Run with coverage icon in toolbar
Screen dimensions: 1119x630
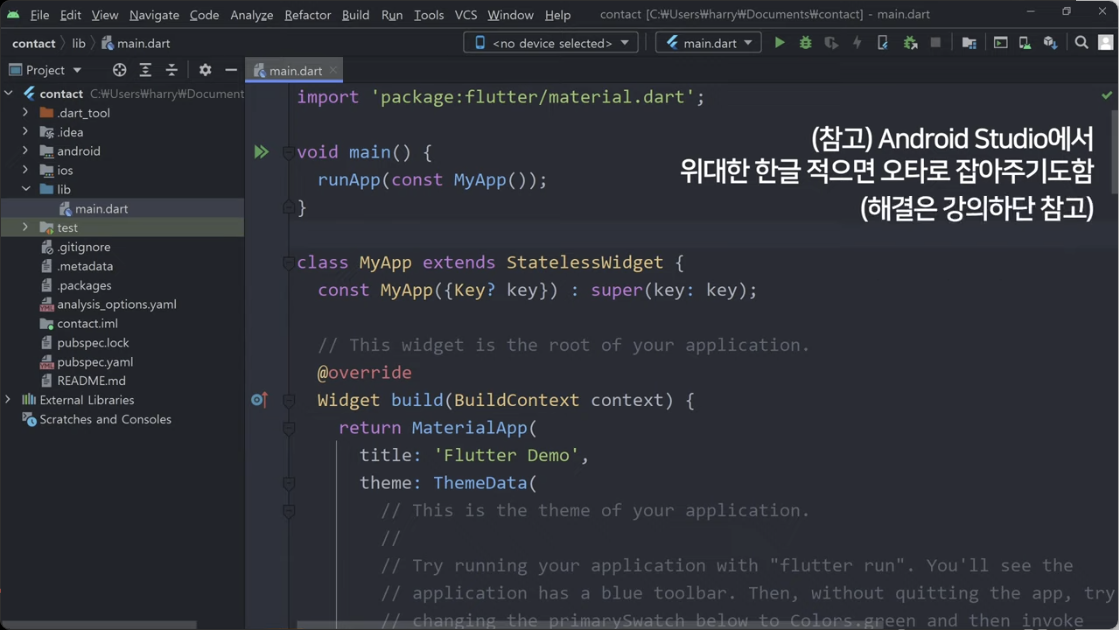click(831, 43)
